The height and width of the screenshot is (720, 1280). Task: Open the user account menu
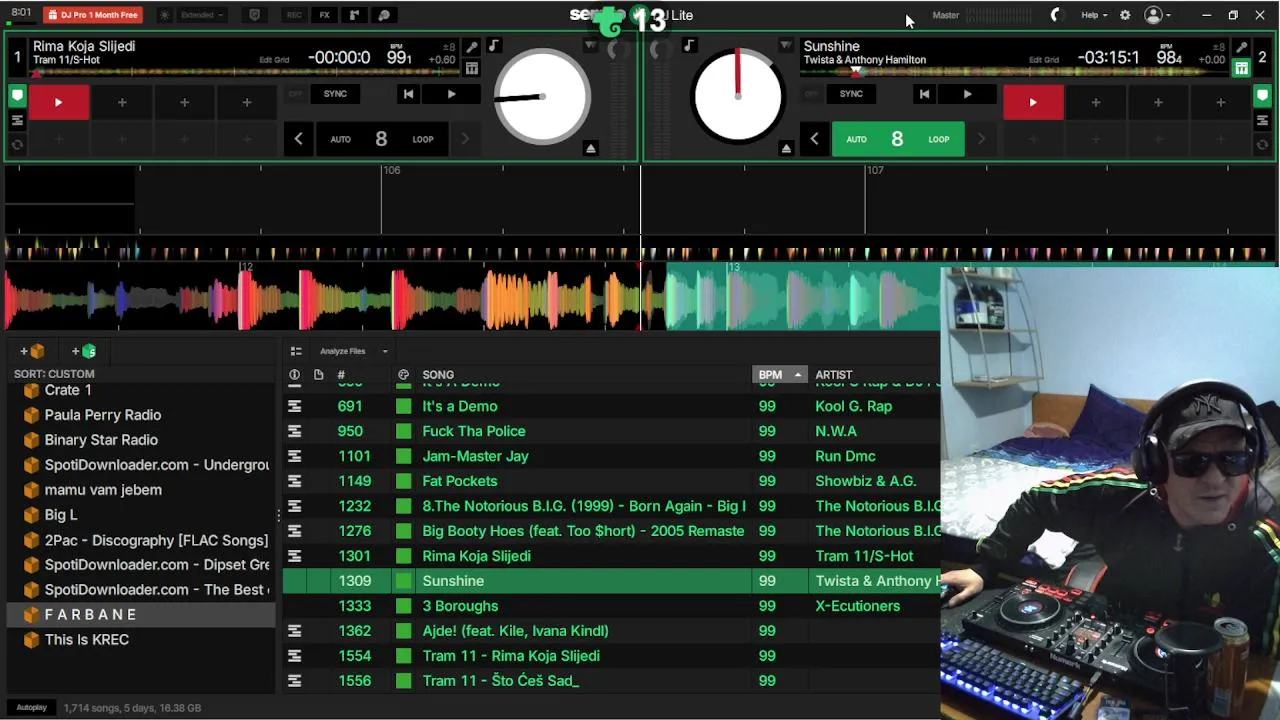1157,15
